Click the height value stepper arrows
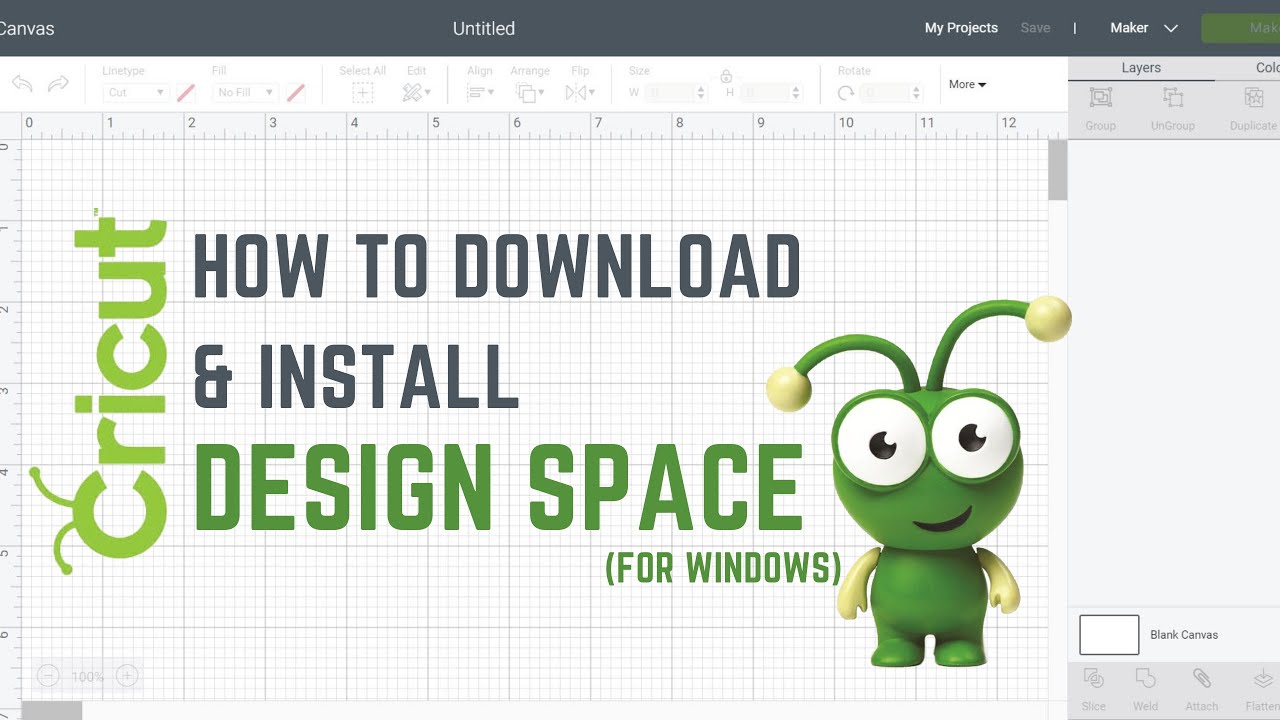This screenshot has width=1280, height=720. click(x=796, y=92)
